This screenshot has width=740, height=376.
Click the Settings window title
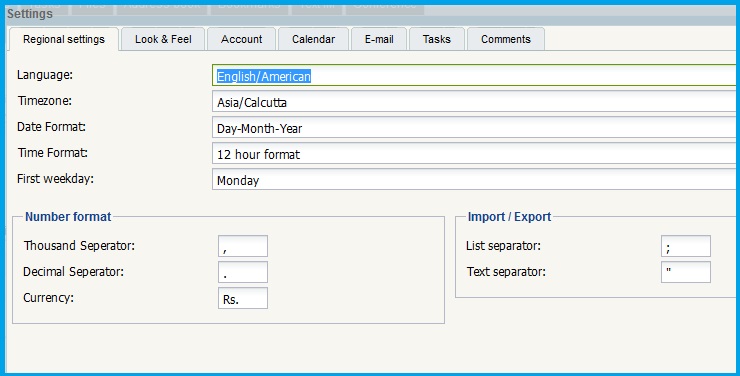pos(30,14)
